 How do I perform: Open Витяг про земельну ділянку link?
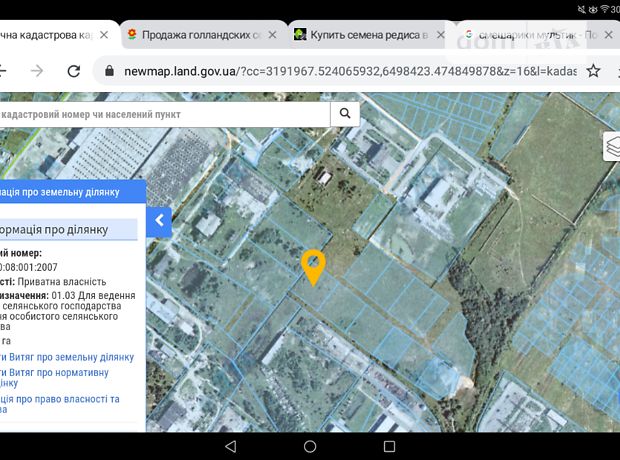[67, 357]
